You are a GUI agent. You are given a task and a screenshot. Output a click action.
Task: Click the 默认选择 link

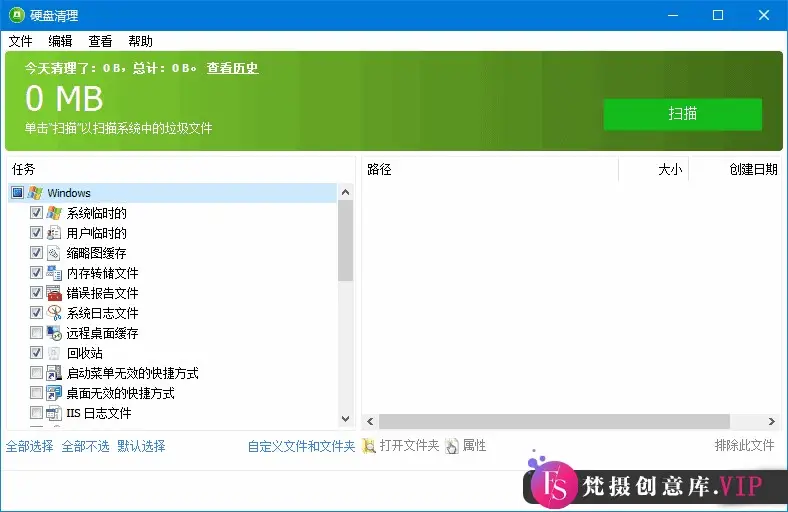(x=141, y=446)
